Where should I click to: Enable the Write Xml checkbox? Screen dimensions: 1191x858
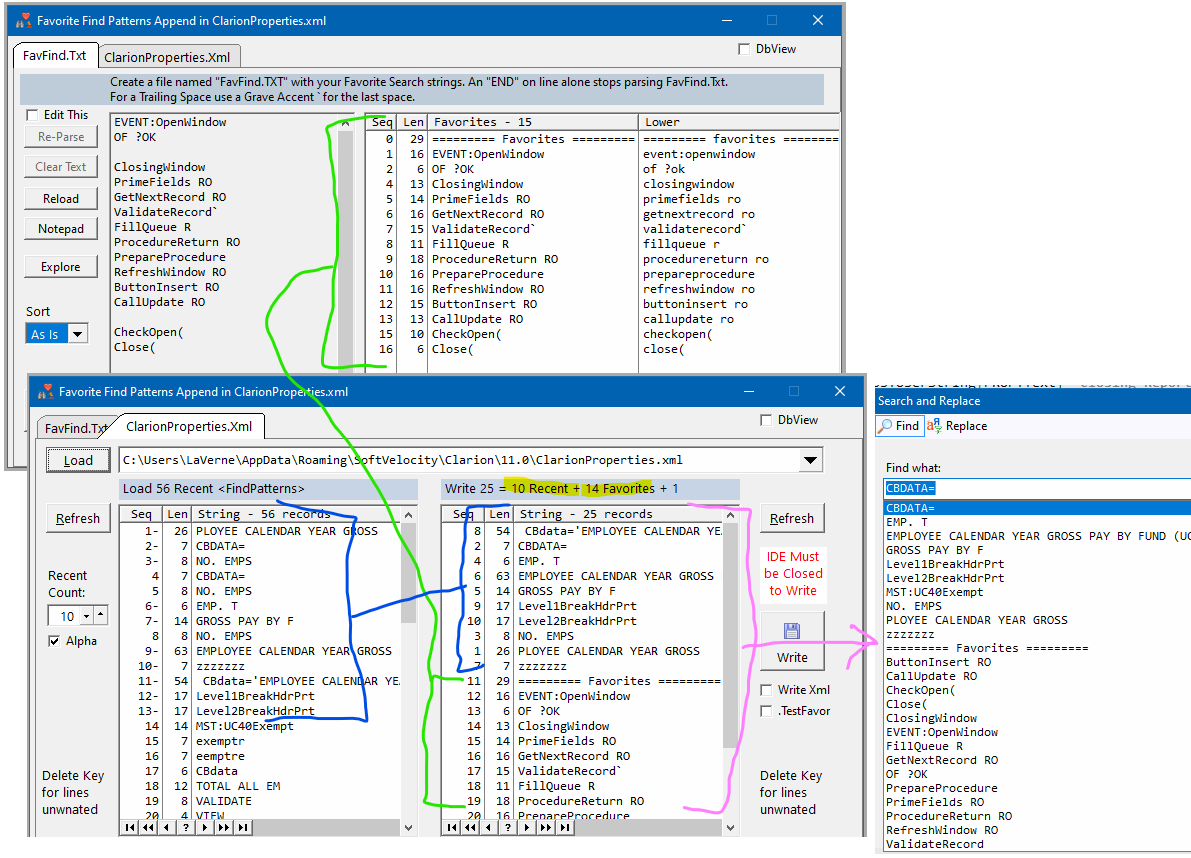point(766,690)
